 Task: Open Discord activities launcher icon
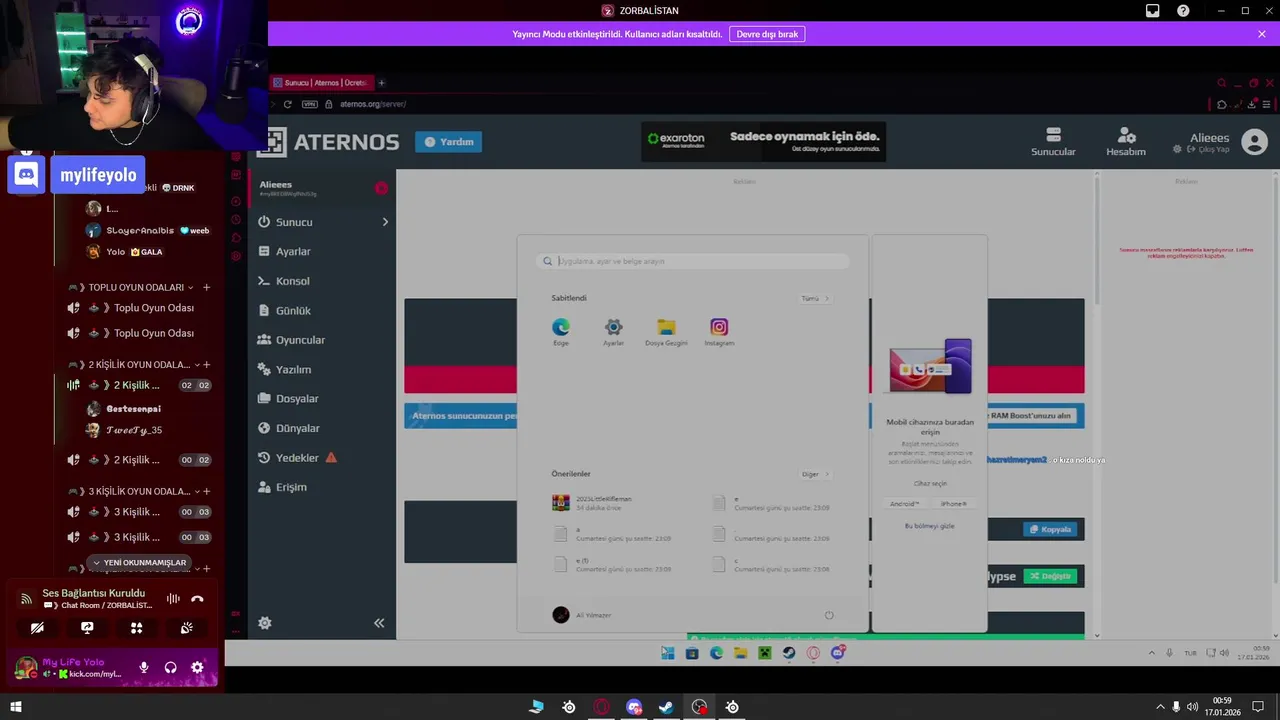pyautogui.click(x=137, y=628)
